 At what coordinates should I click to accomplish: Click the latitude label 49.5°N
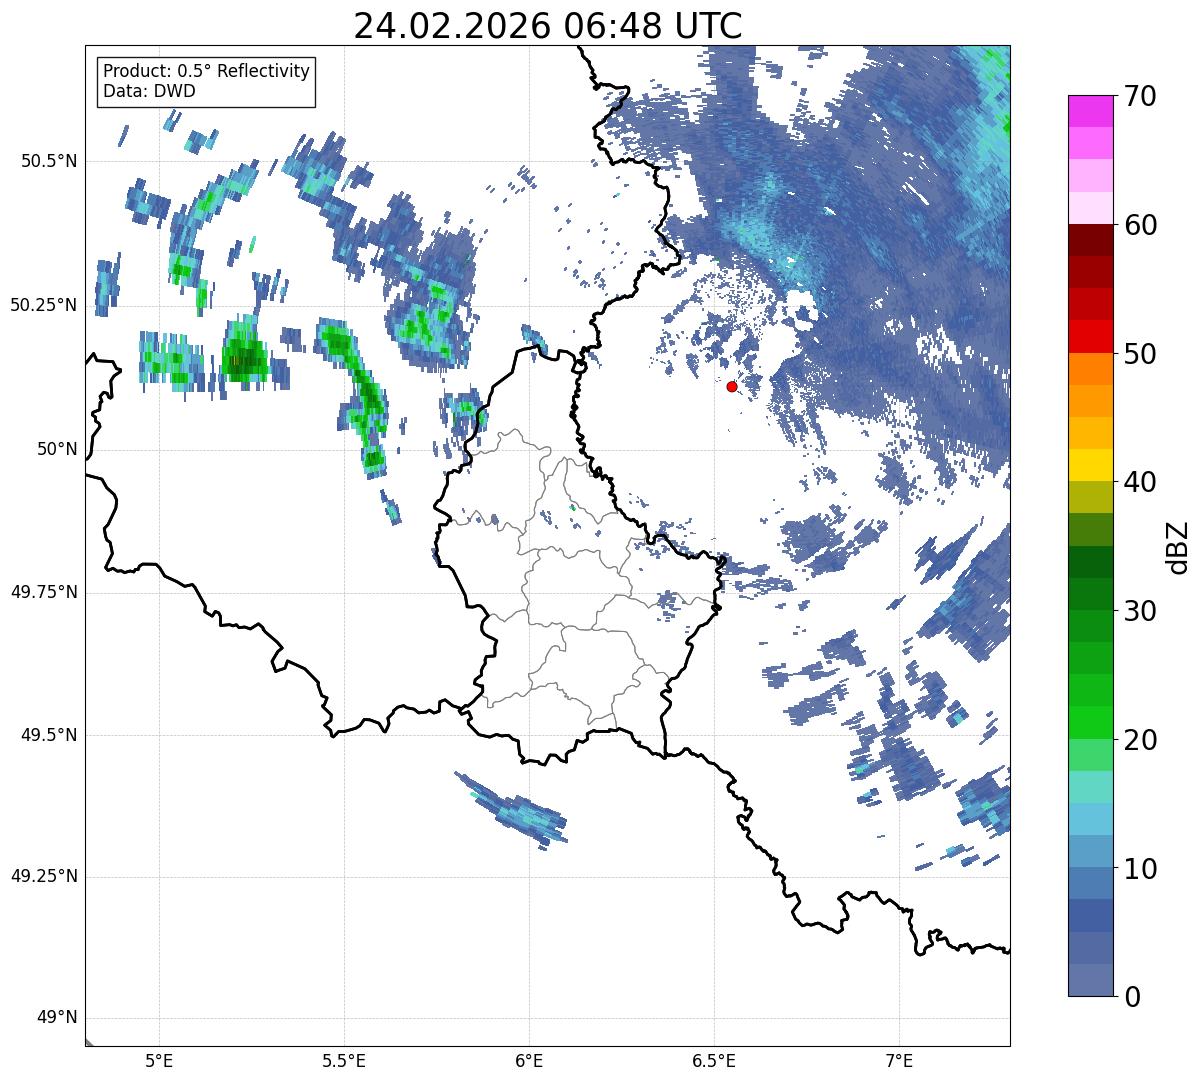49,735
